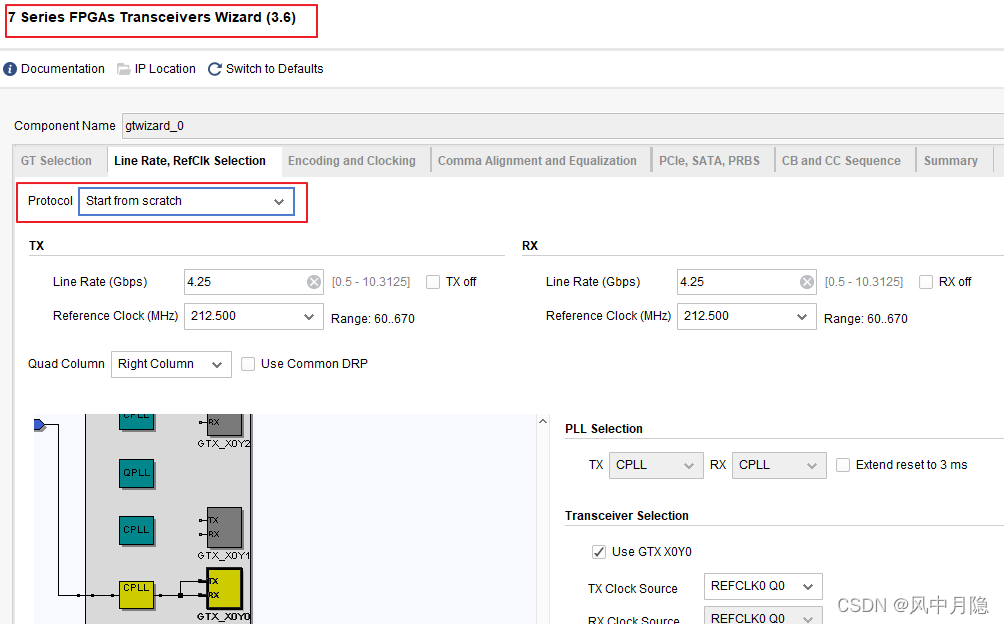This screenshot has width=1004, height=624.
Task: Click the IP Location folder icon
Action: pos(124,69)
